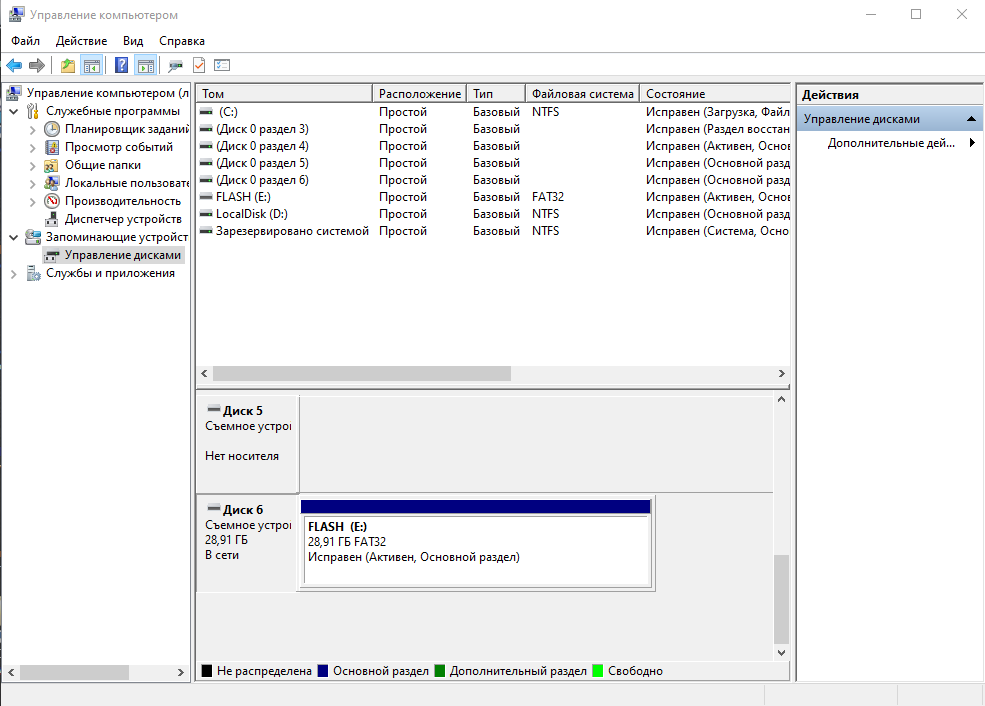
Task: Toggle the show/hide console tree button
Action: coord(92,66)
